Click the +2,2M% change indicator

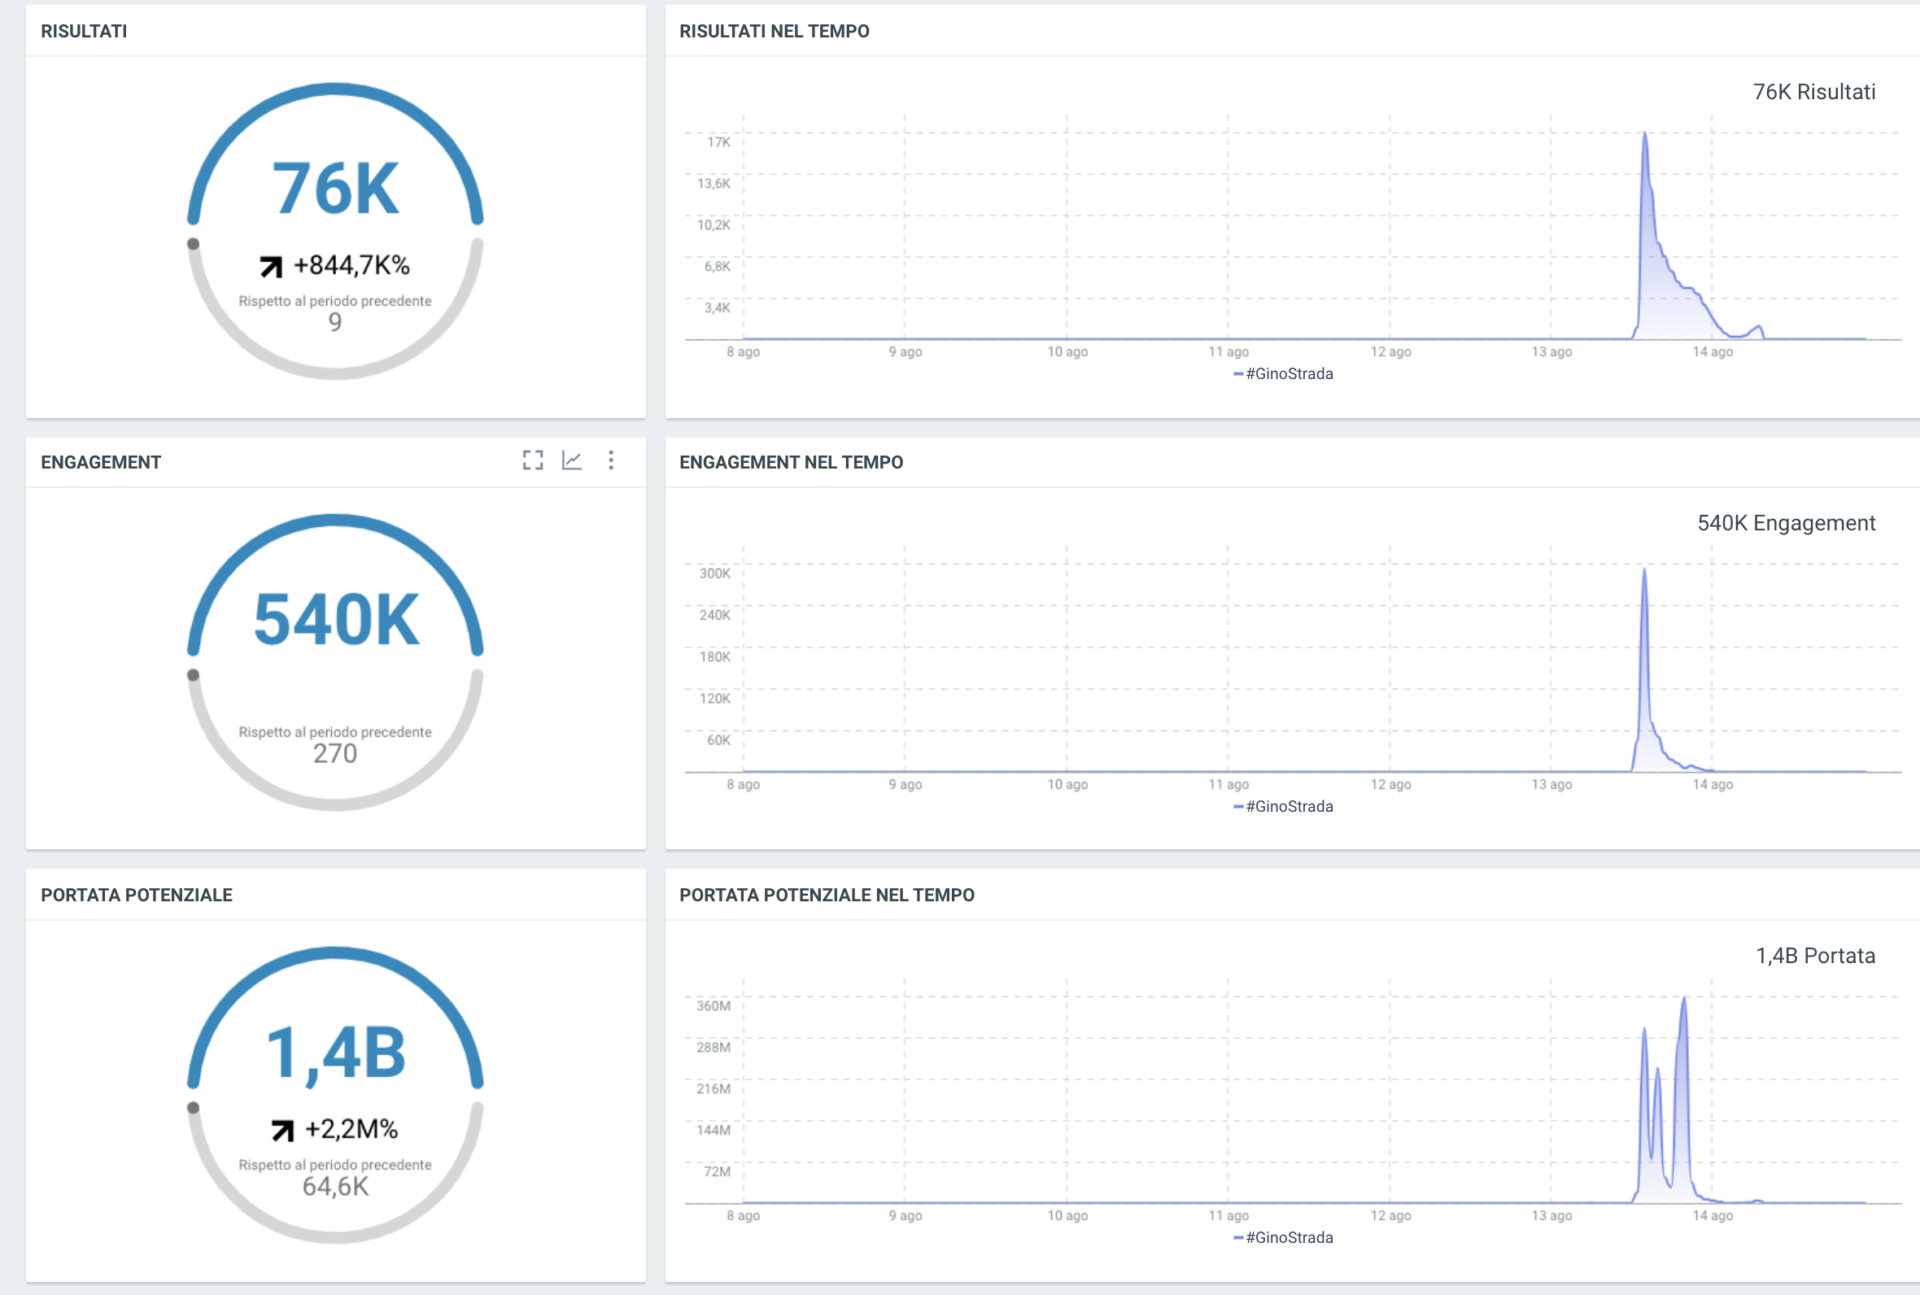coord(351,1129)
